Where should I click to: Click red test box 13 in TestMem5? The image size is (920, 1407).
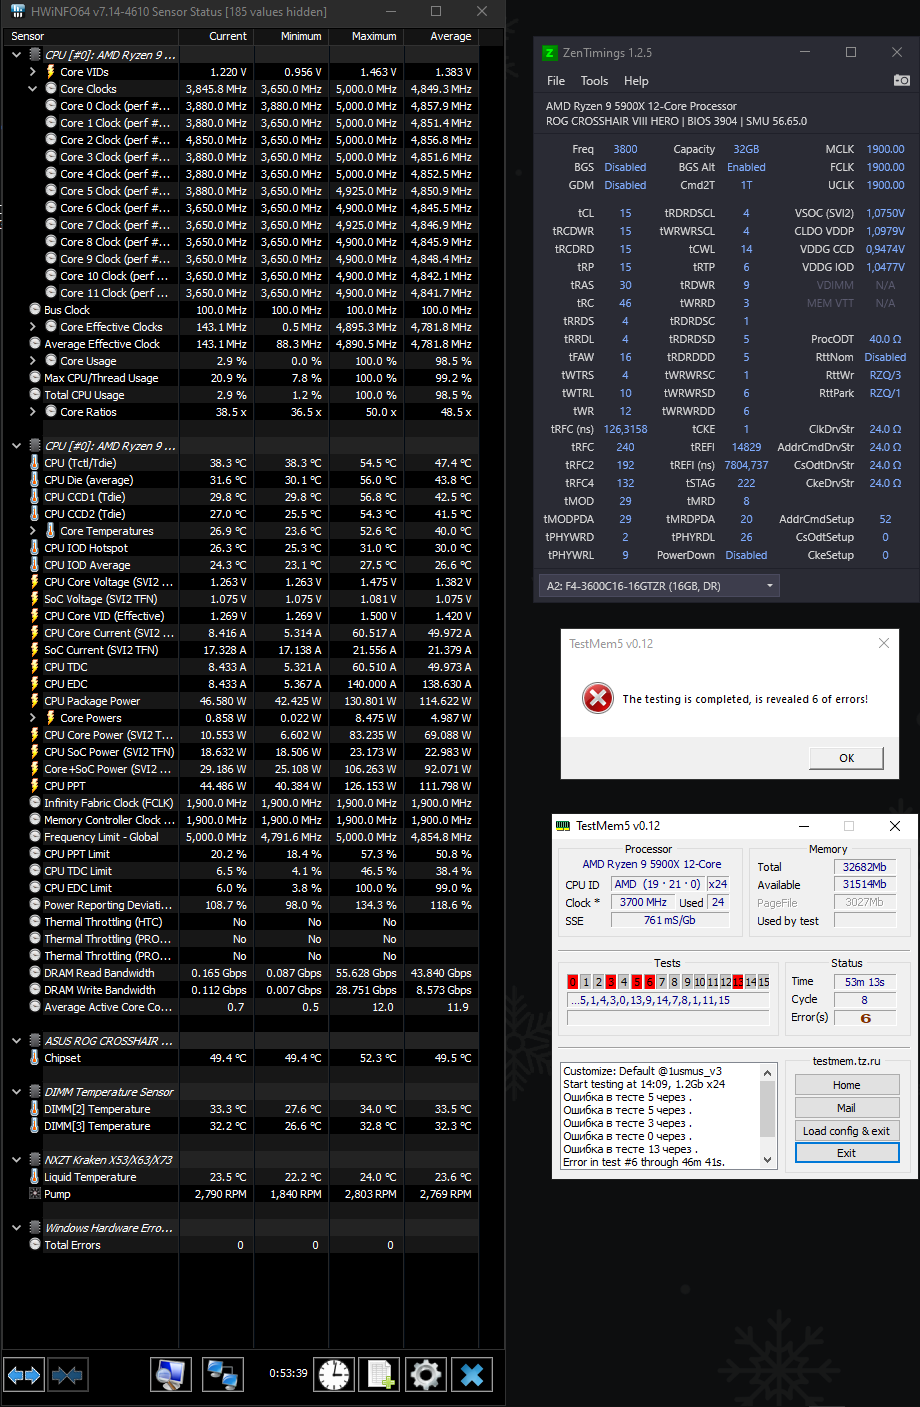738,982
